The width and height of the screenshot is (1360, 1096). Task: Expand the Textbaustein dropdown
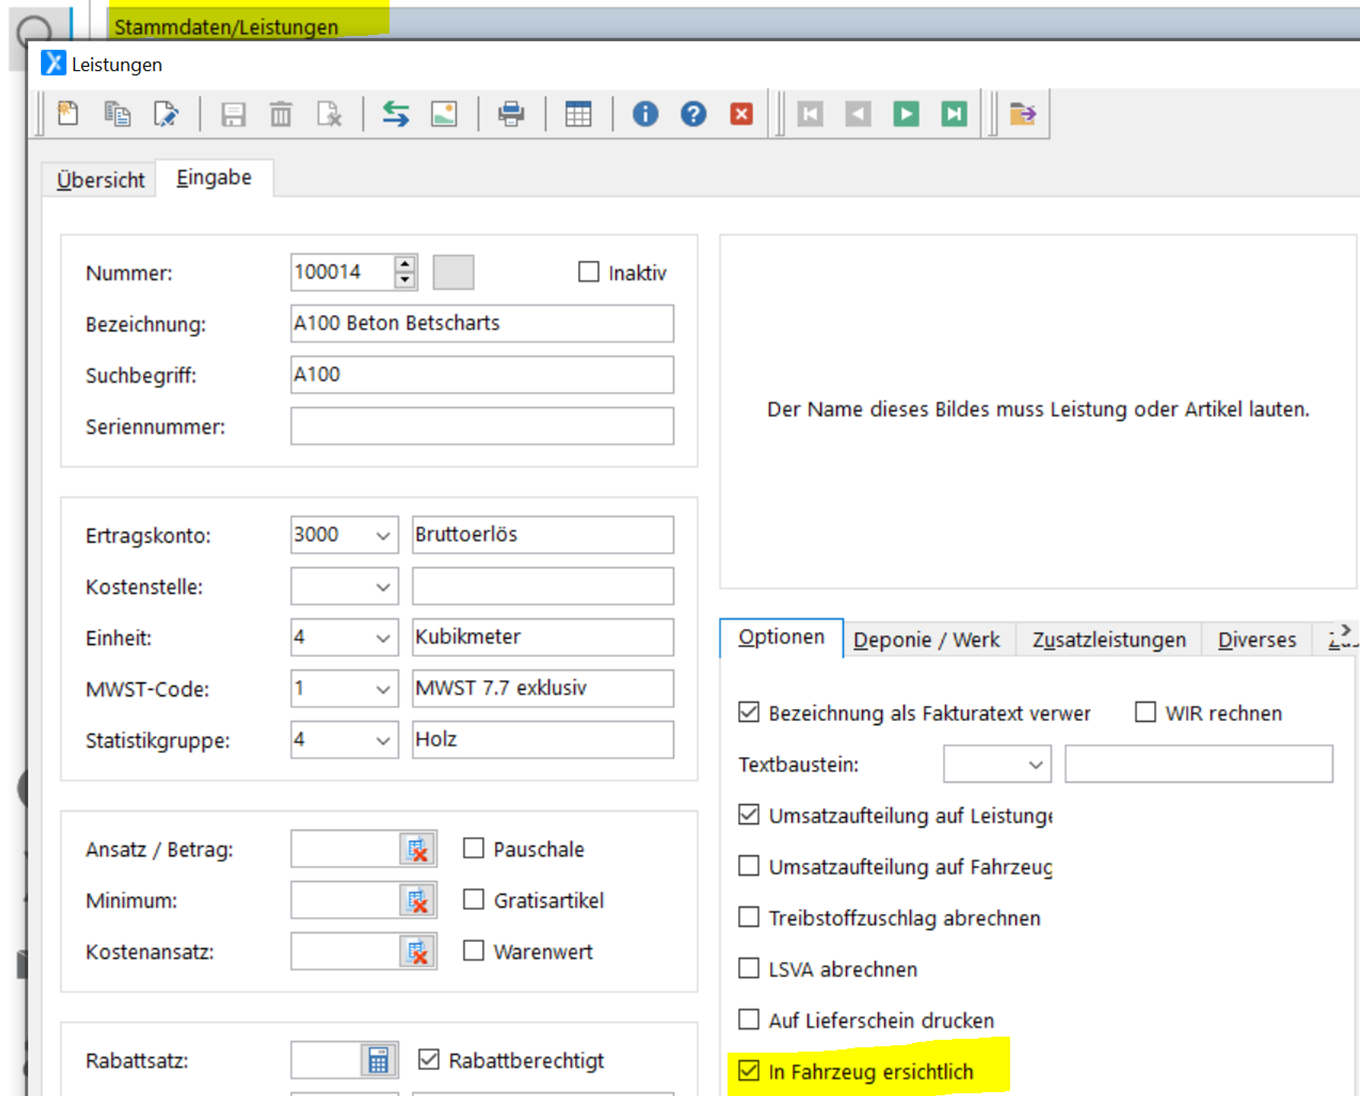1035,765
